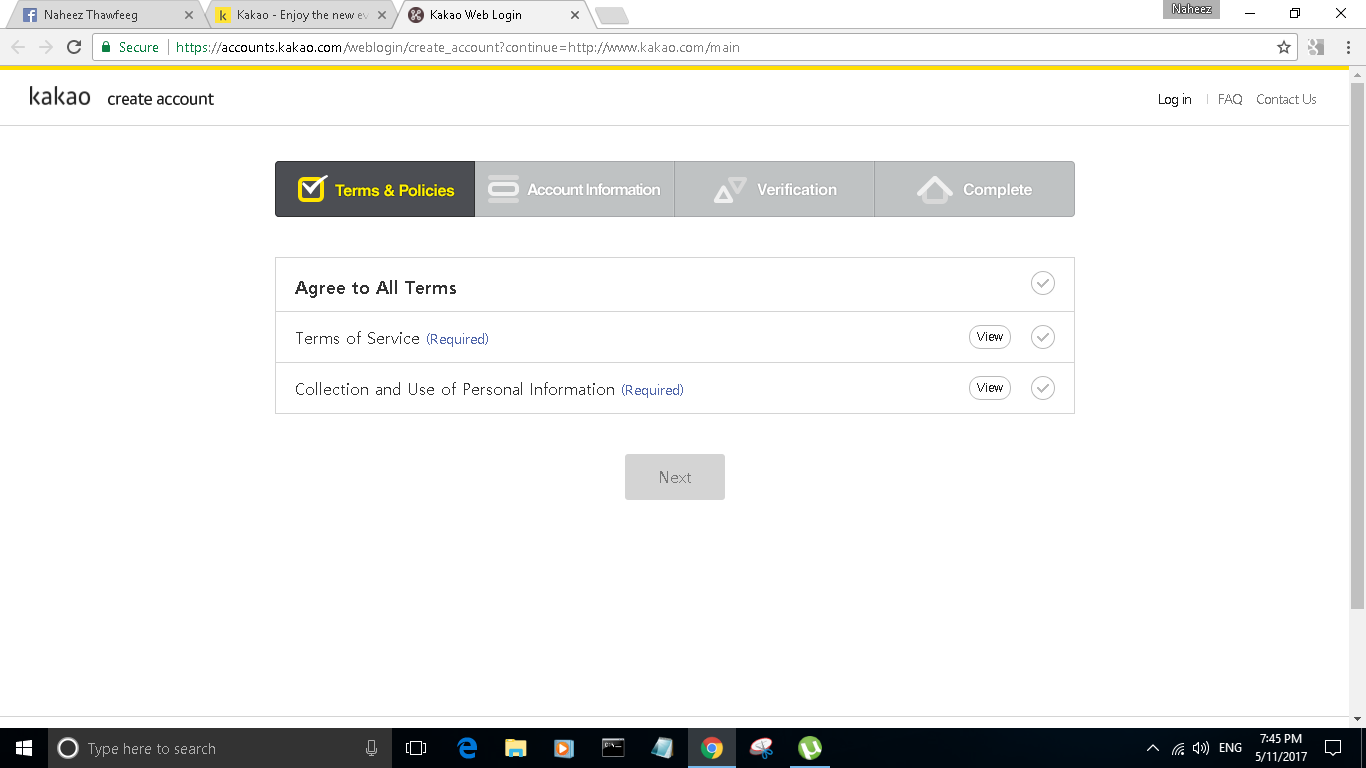Click the Cortana search box
Image resolution: width=1366 pixels, height=768 pixels.
219,748
